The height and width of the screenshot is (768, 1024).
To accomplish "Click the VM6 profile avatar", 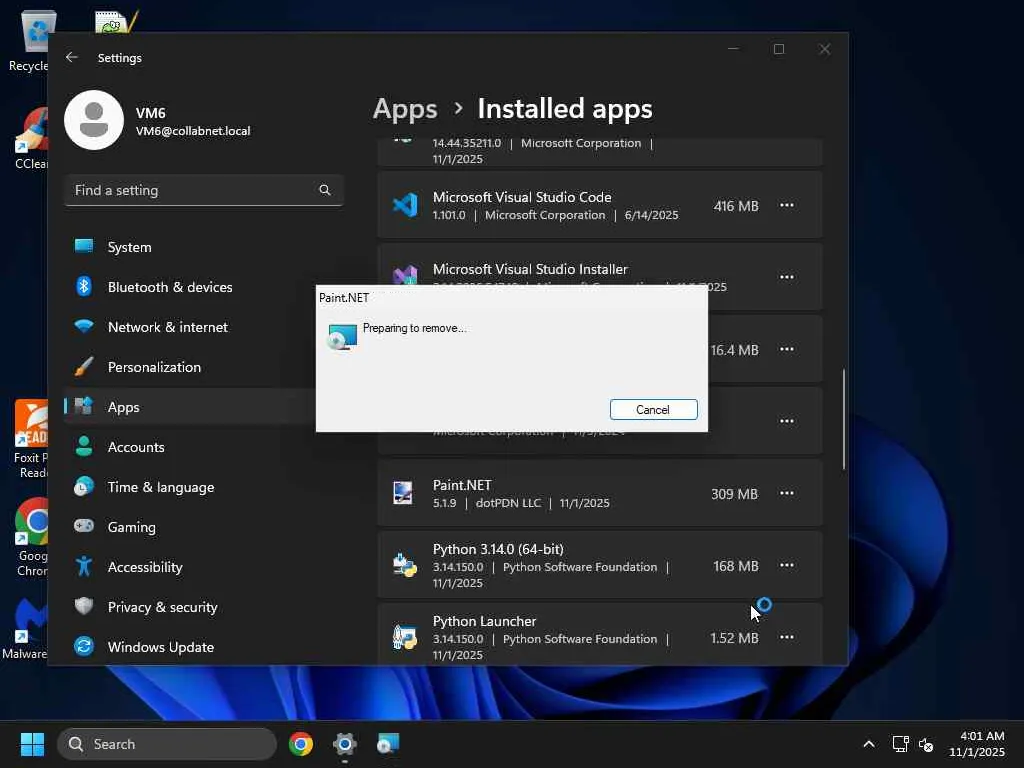I will point(94,120).
